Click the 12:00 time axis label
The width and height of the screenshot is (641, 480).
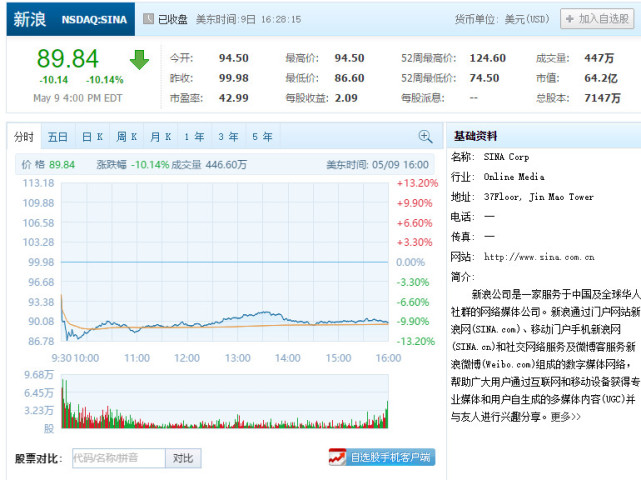(x=187, y=358)
